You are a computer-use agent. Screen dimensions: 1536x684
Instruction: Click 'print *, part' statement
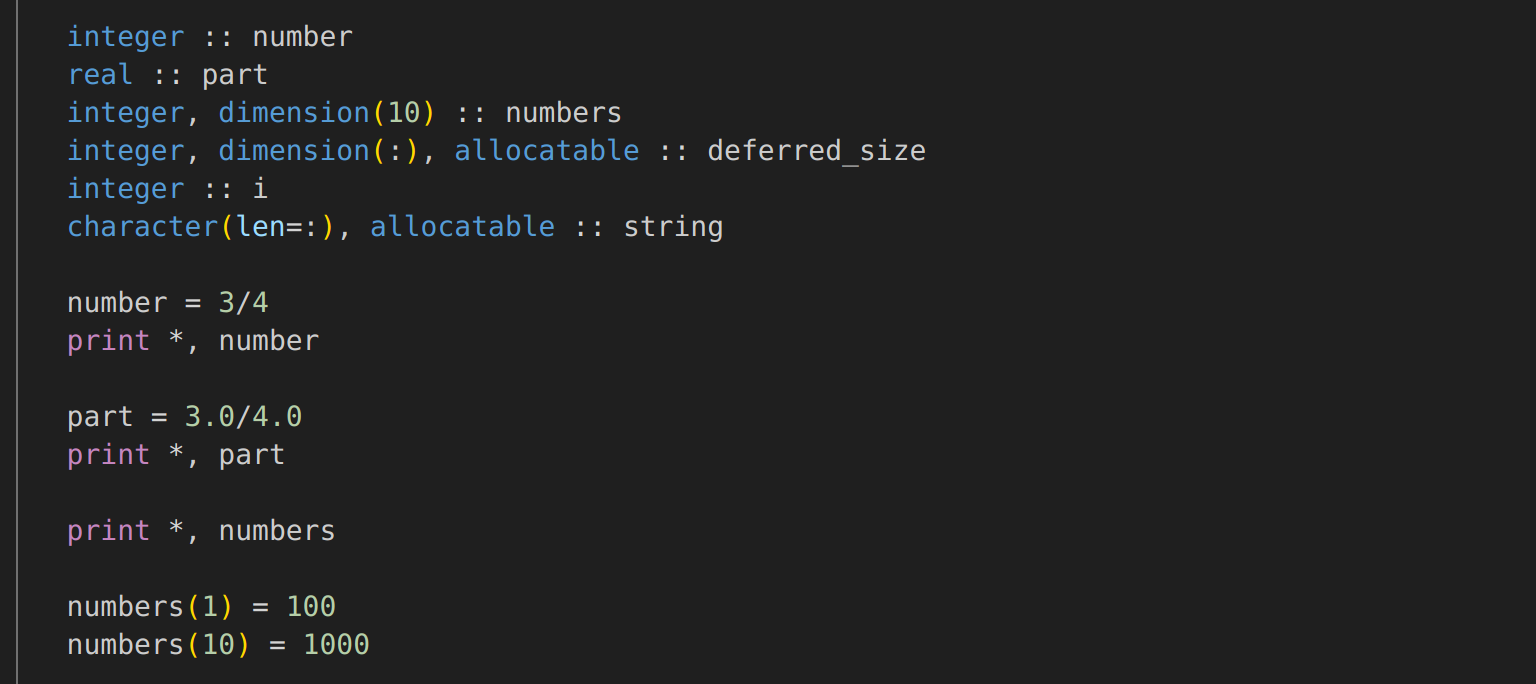[x=176, y=455]
